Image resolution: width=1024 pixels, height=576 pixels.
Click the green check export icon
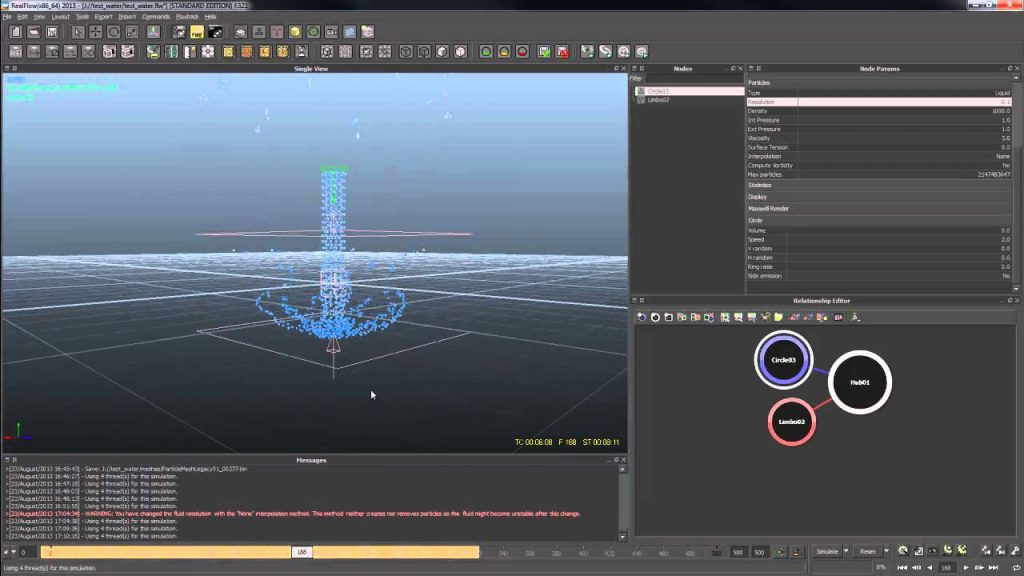tap(544, 52)
